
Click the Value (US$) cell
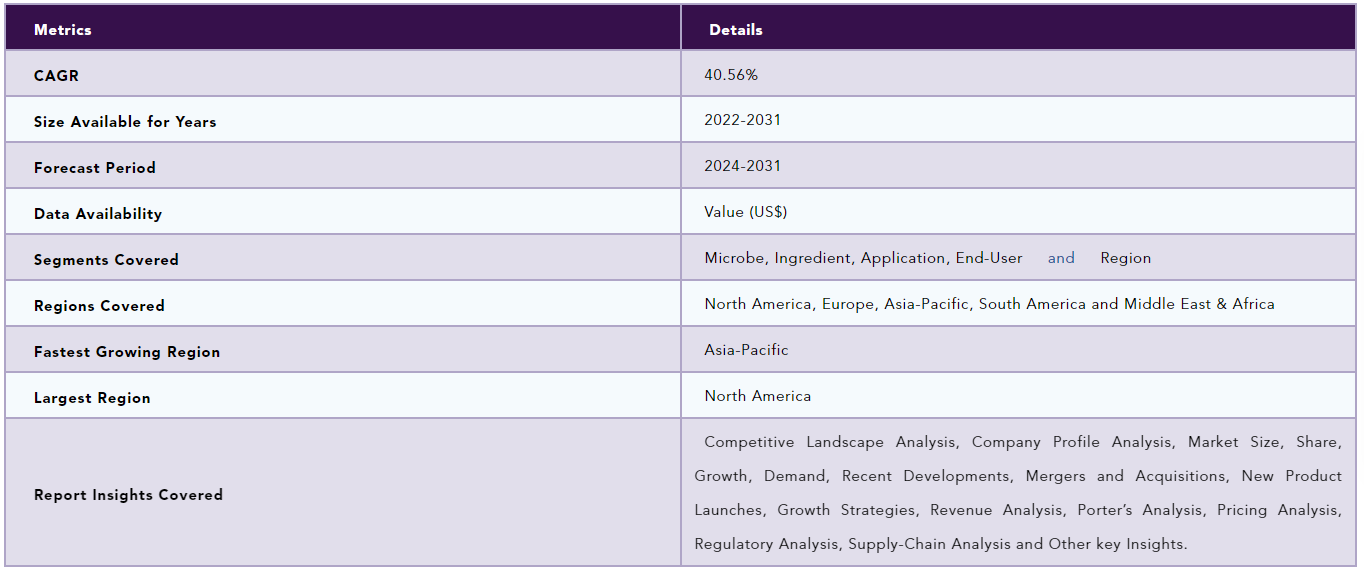coord(746,212)
